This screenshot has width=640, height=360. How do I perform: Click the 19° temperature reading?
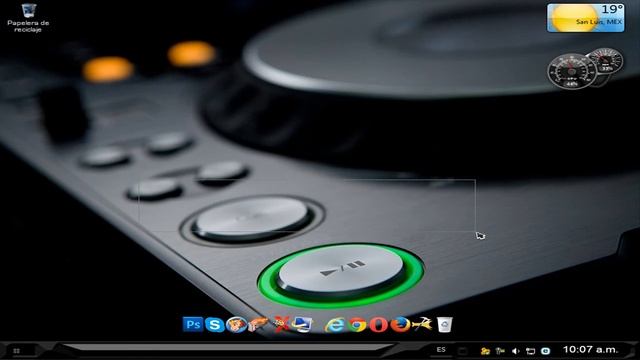[611, 9]
